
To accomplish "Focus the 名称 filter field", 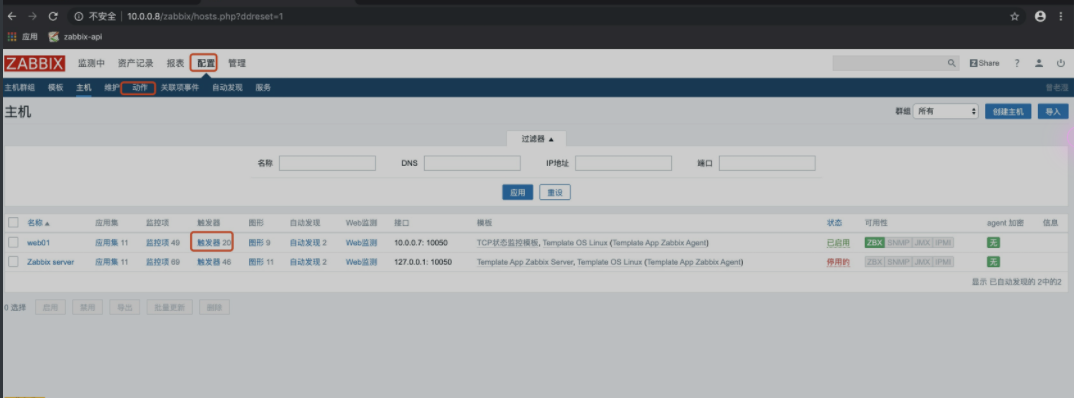I will (327, 163).
